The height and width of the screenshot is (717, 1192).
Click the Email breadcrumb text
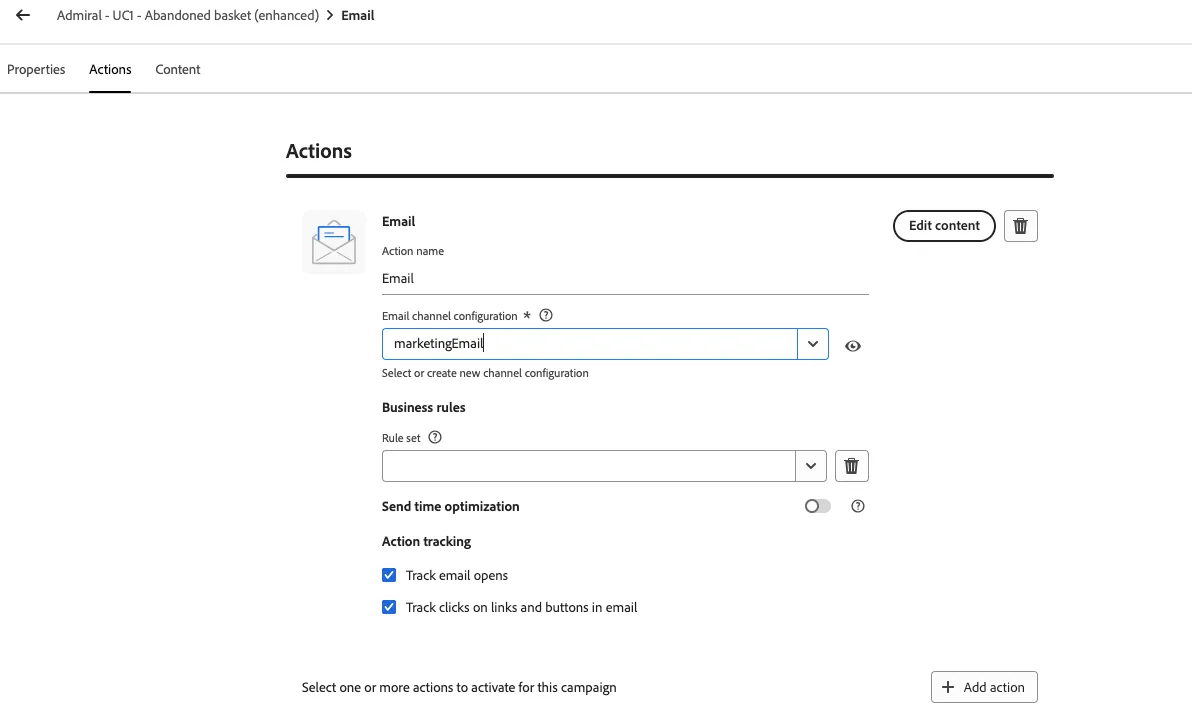357,15
